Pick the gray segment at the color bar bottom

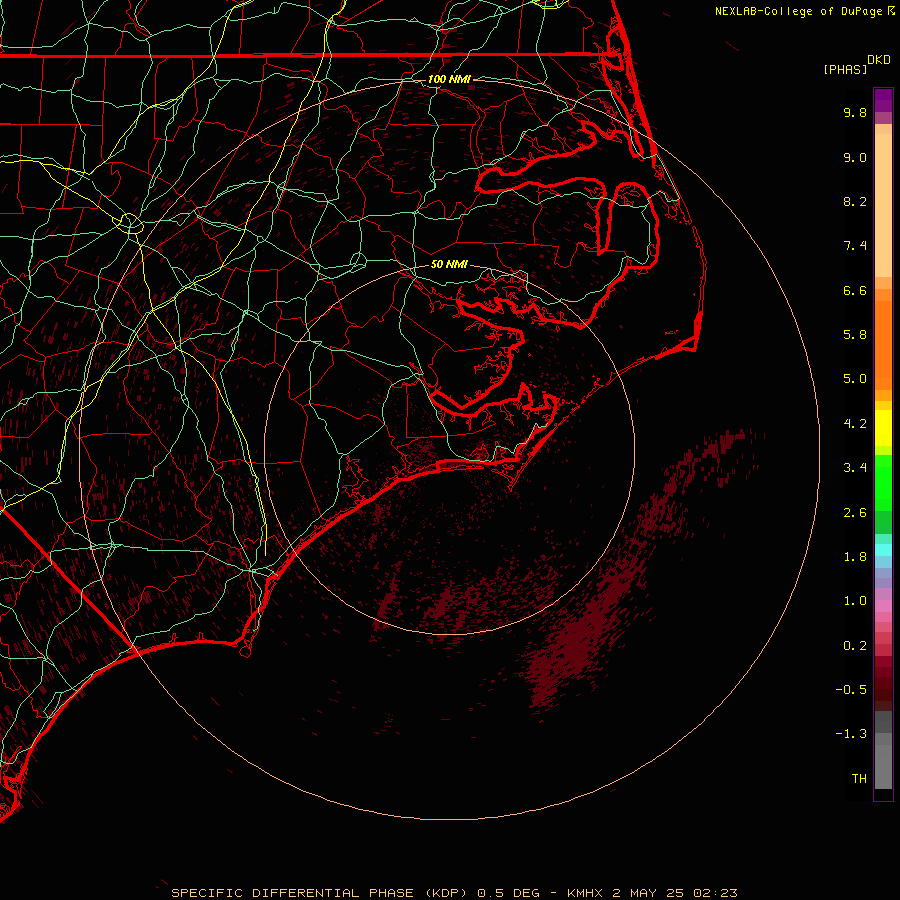883,767
